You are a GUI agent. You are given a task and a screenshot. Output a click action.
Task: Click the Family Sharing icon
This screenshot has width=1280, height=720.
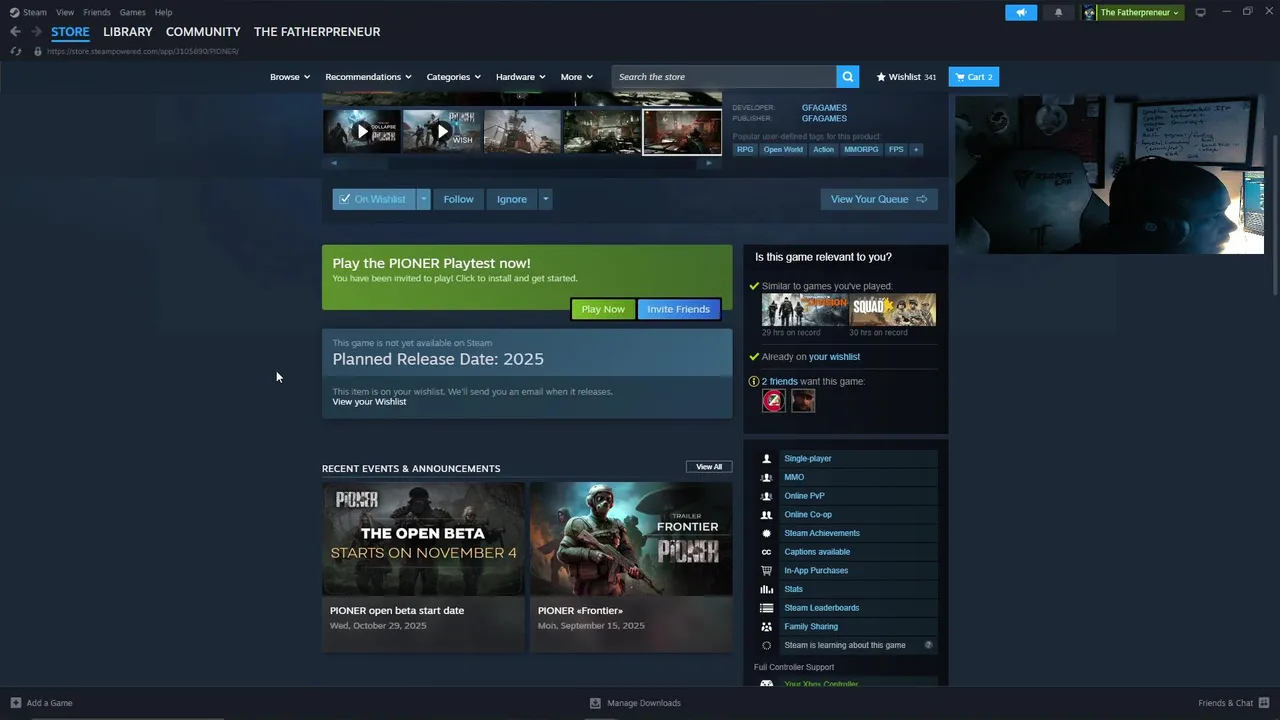pos(767,627)
